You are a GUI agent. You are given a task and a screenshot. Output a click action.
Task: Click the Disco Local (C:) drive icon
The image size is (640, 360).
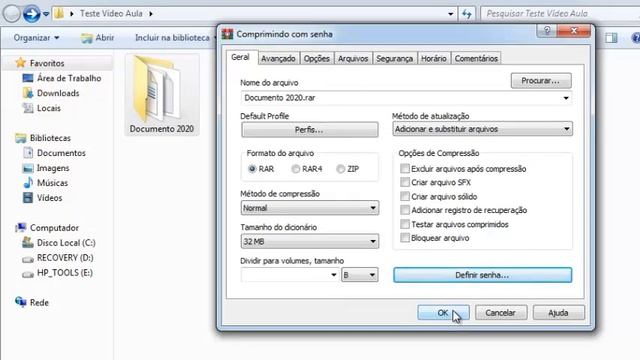28,242
